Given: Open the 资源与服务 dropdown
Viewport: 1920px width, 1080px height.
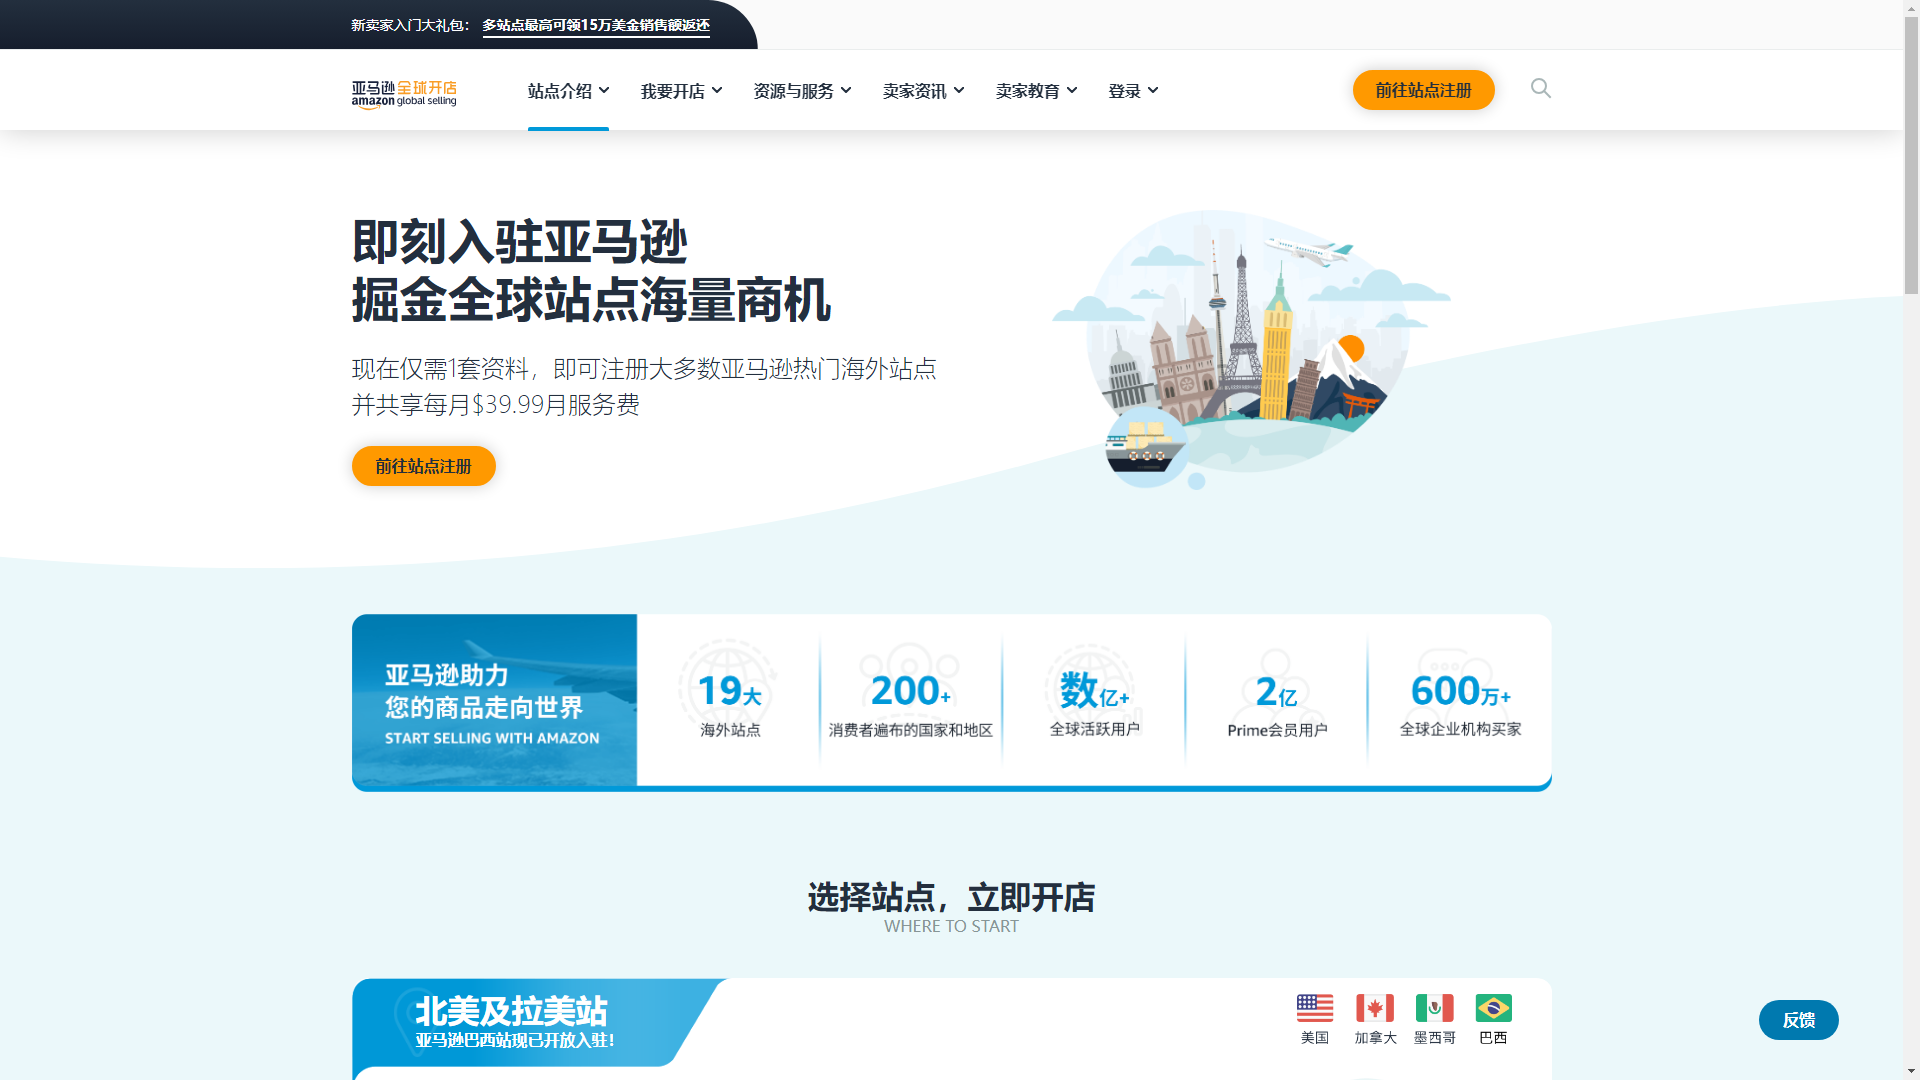Looking at the screenshot, I should 802,91.
